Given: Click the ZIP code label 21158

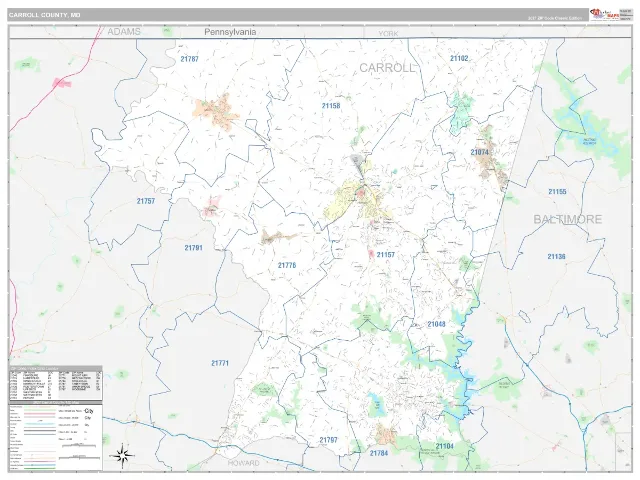Looking at the screenshot, I should 331,106.
